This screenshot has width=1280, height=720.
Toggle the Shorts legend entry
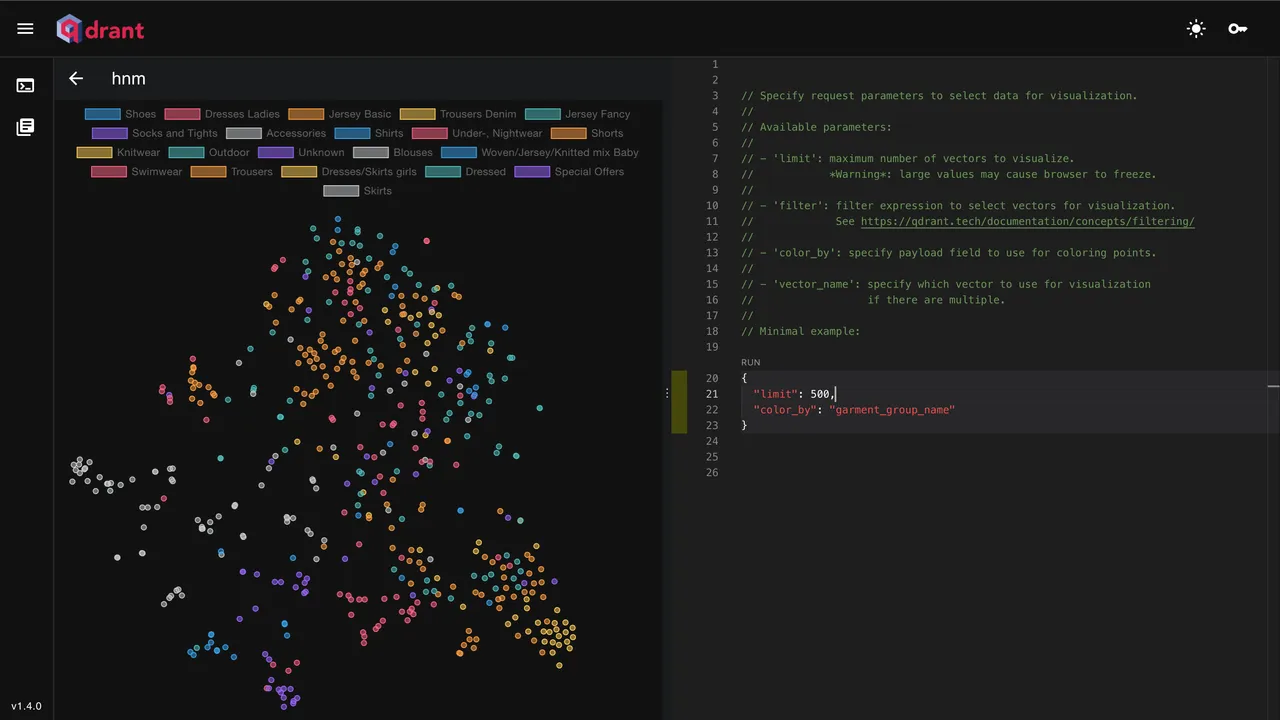point(587,133)
